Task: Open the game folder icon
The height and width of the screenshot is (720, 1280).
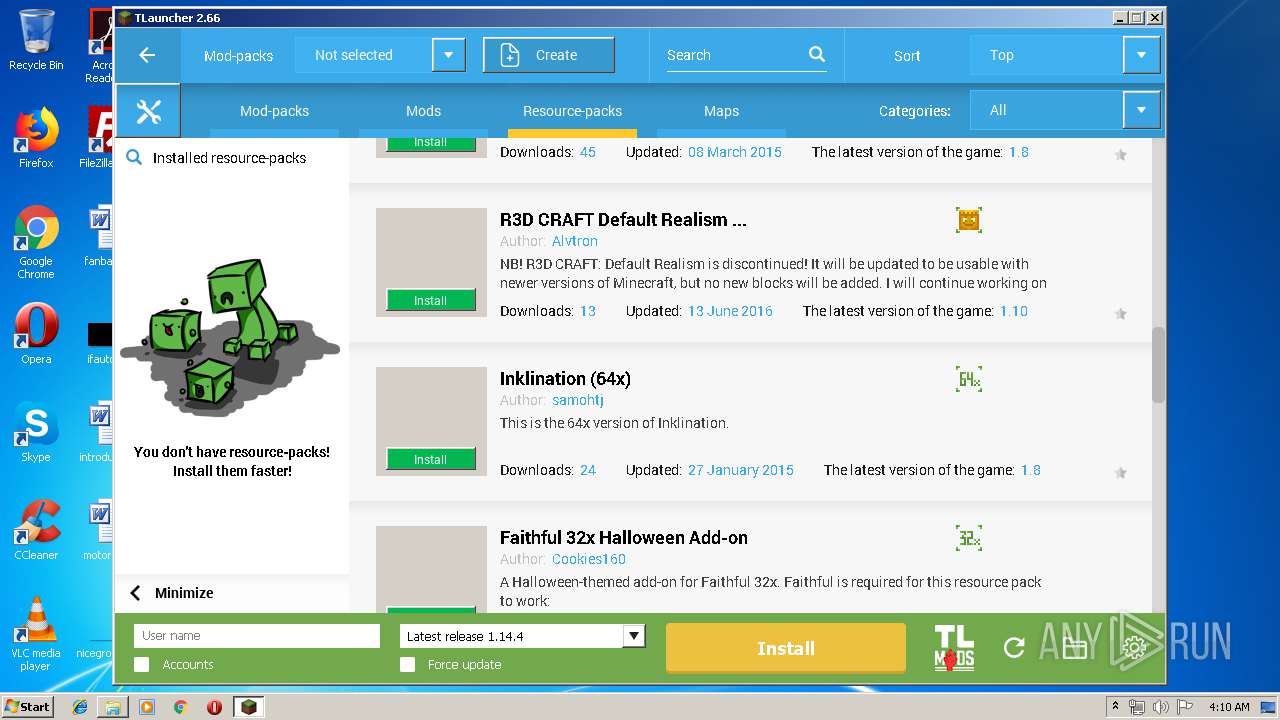Action: tap(1074, 648)
